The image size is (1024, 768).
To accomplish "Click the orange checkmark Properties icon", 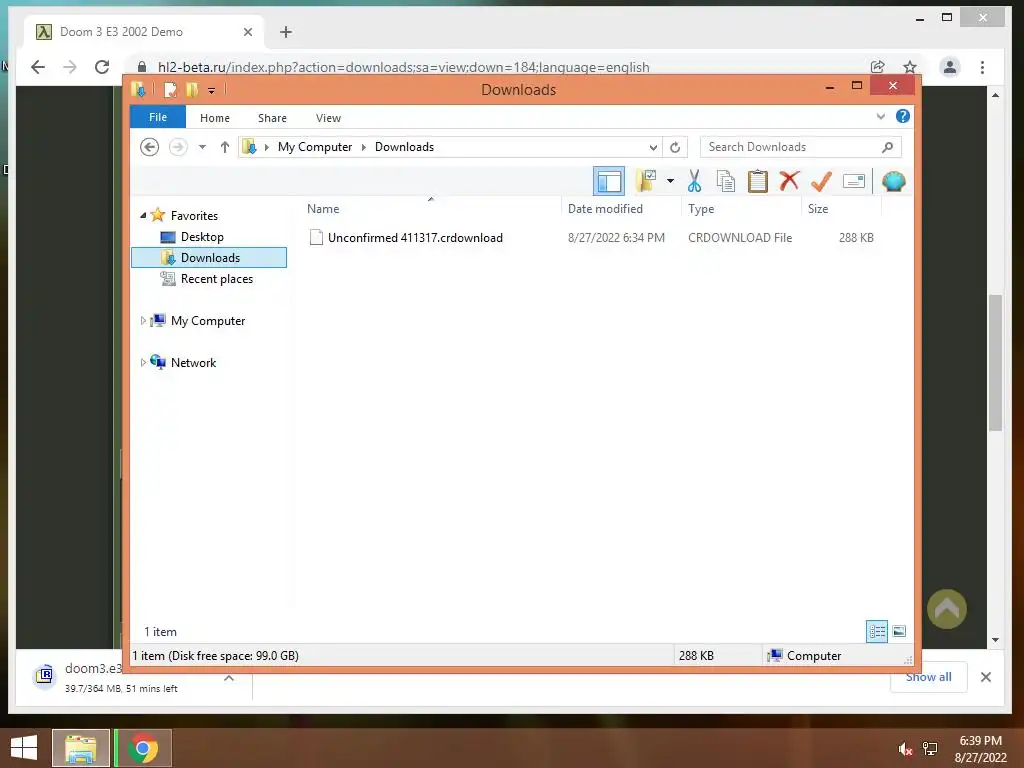I will click(821, 181).
